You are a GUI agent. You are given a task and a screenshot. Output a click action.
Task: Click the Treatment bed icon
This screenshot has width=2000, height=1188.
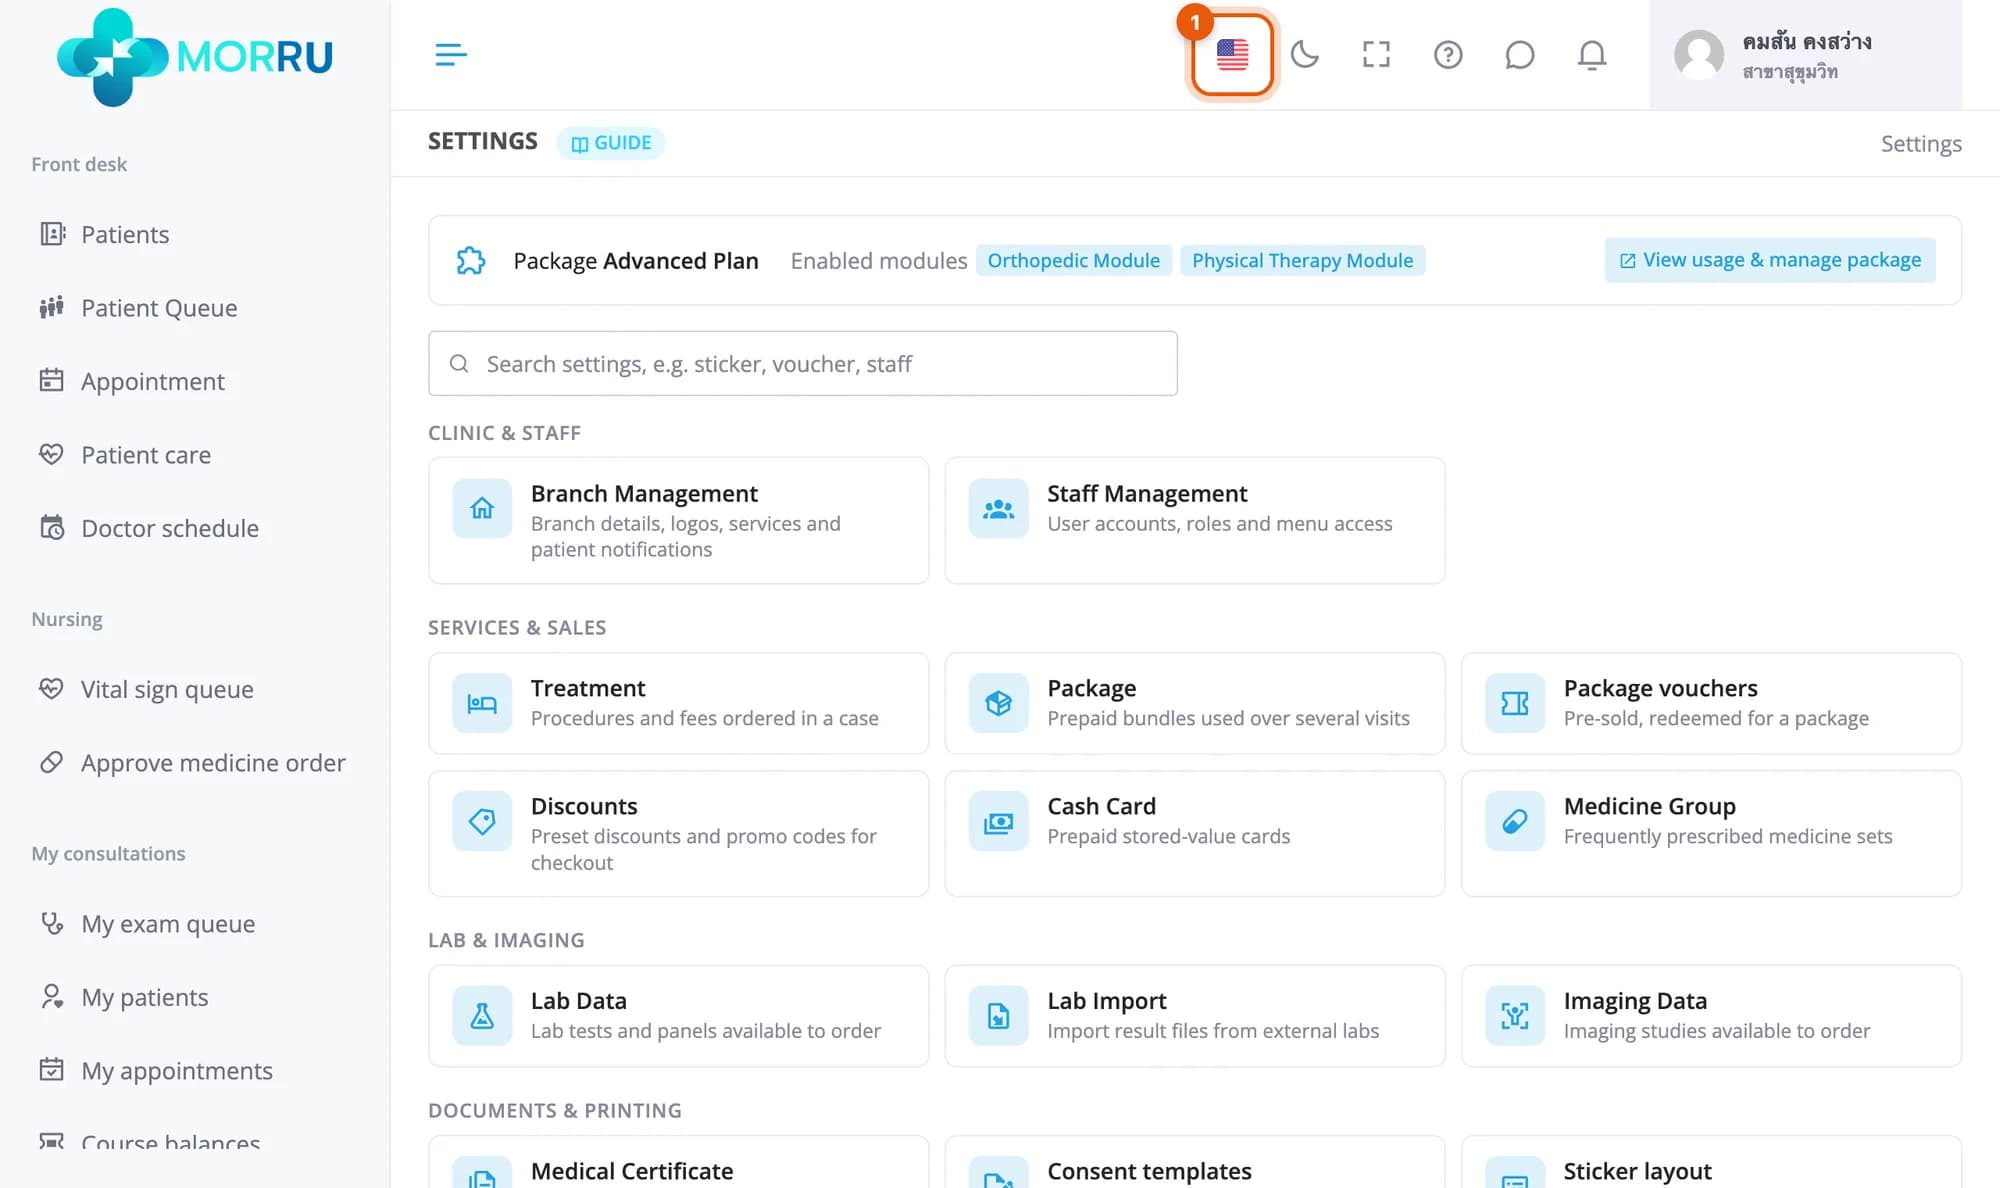point(482,703)
